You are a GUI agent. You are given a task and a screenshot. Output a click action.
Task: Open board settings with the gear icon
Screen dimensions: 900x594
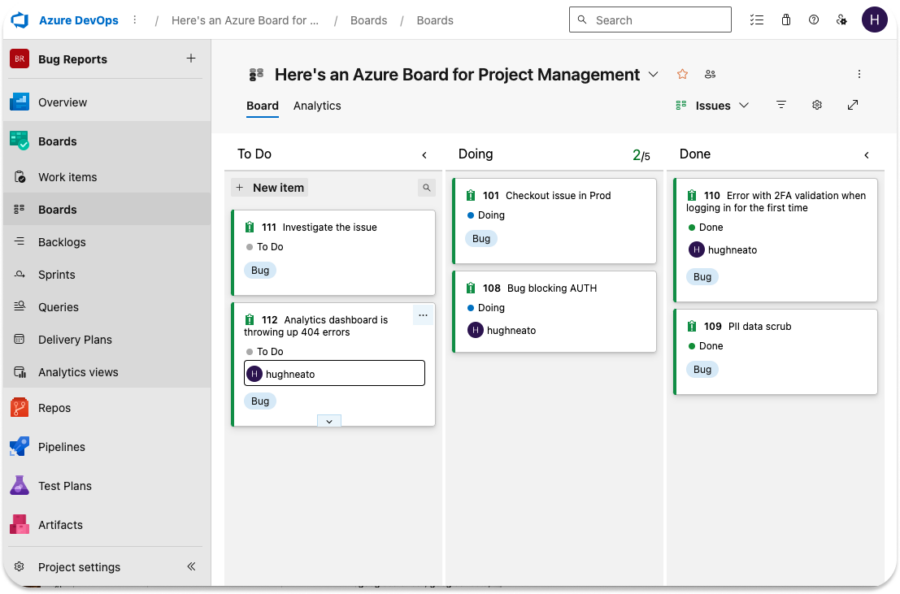coord(817,104)
